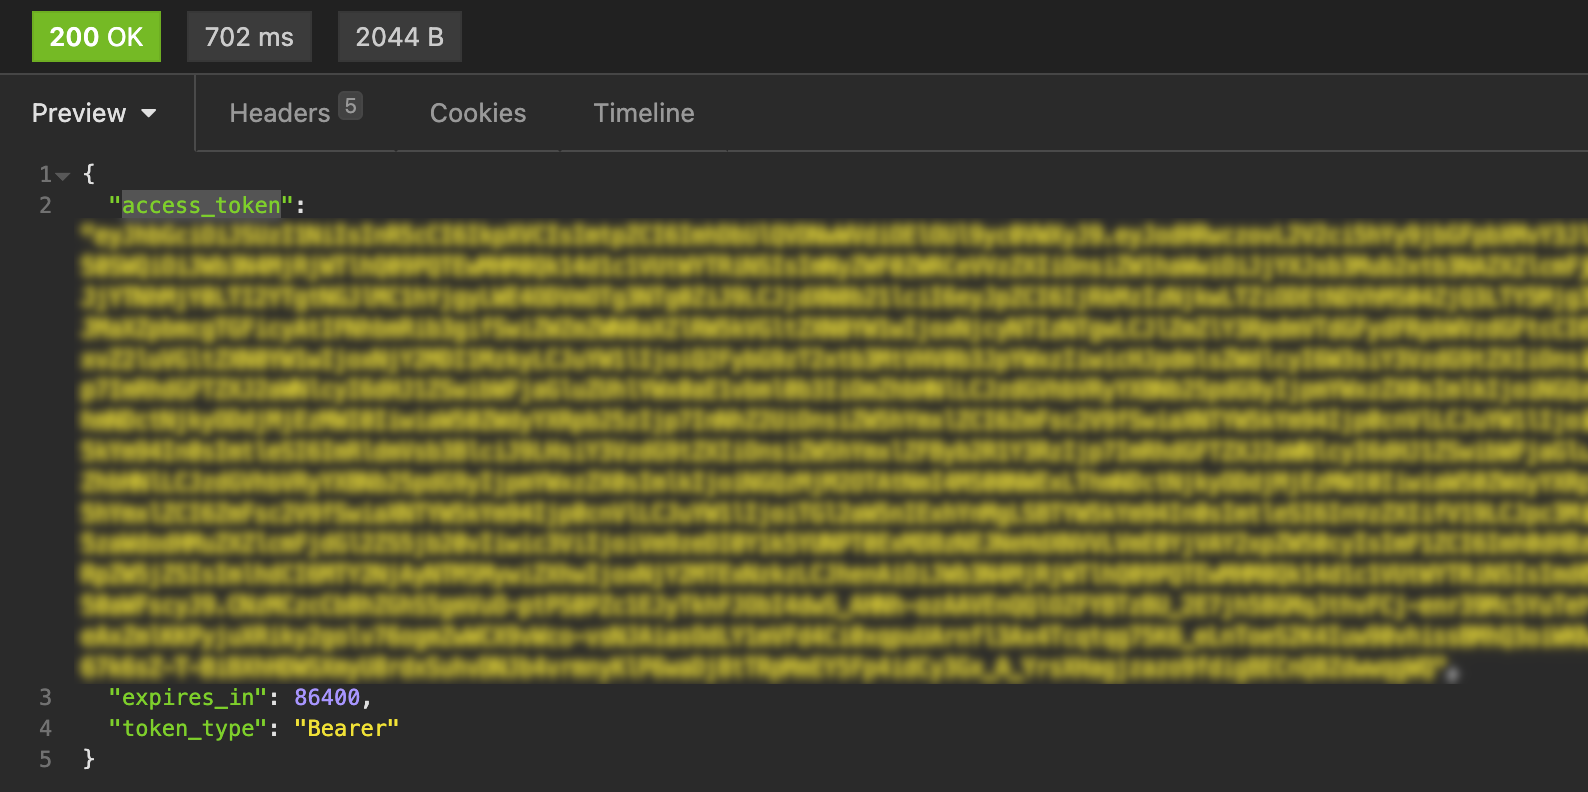Image resolution: width=1588 pixels, height=792 pixels.
Task: Click the "token_type" key
Action: coord(187,728)
